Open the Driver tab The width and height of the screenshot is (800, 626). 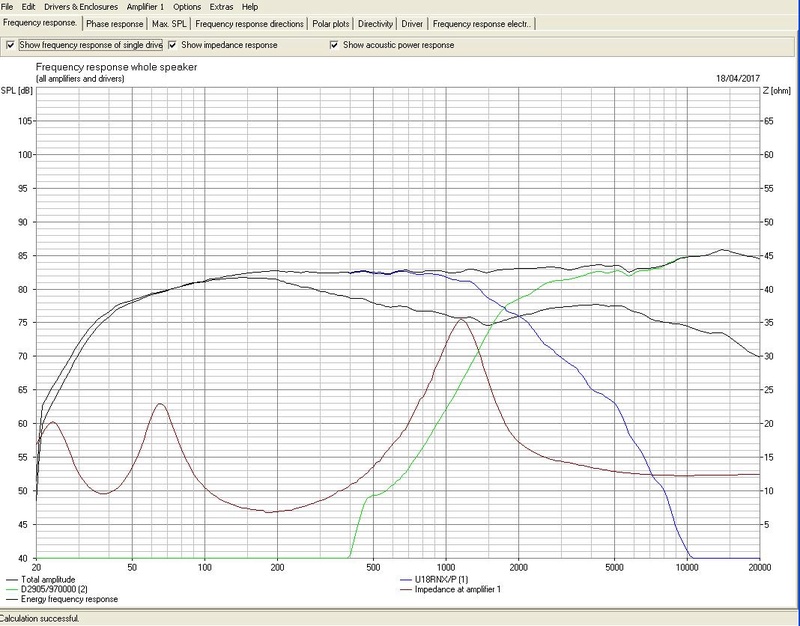point(412,23)
